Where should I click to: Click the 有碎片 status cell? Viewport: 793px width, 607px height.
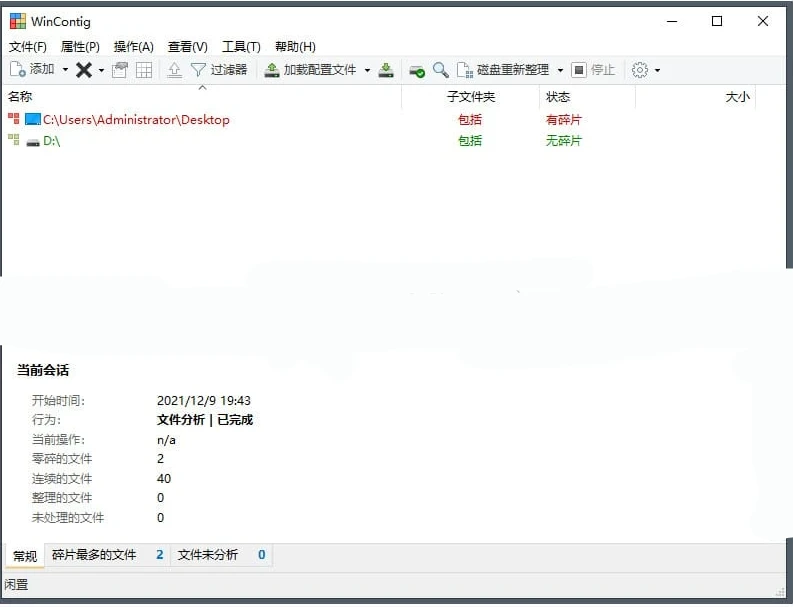pyautogui.click(x=563, y=120)
